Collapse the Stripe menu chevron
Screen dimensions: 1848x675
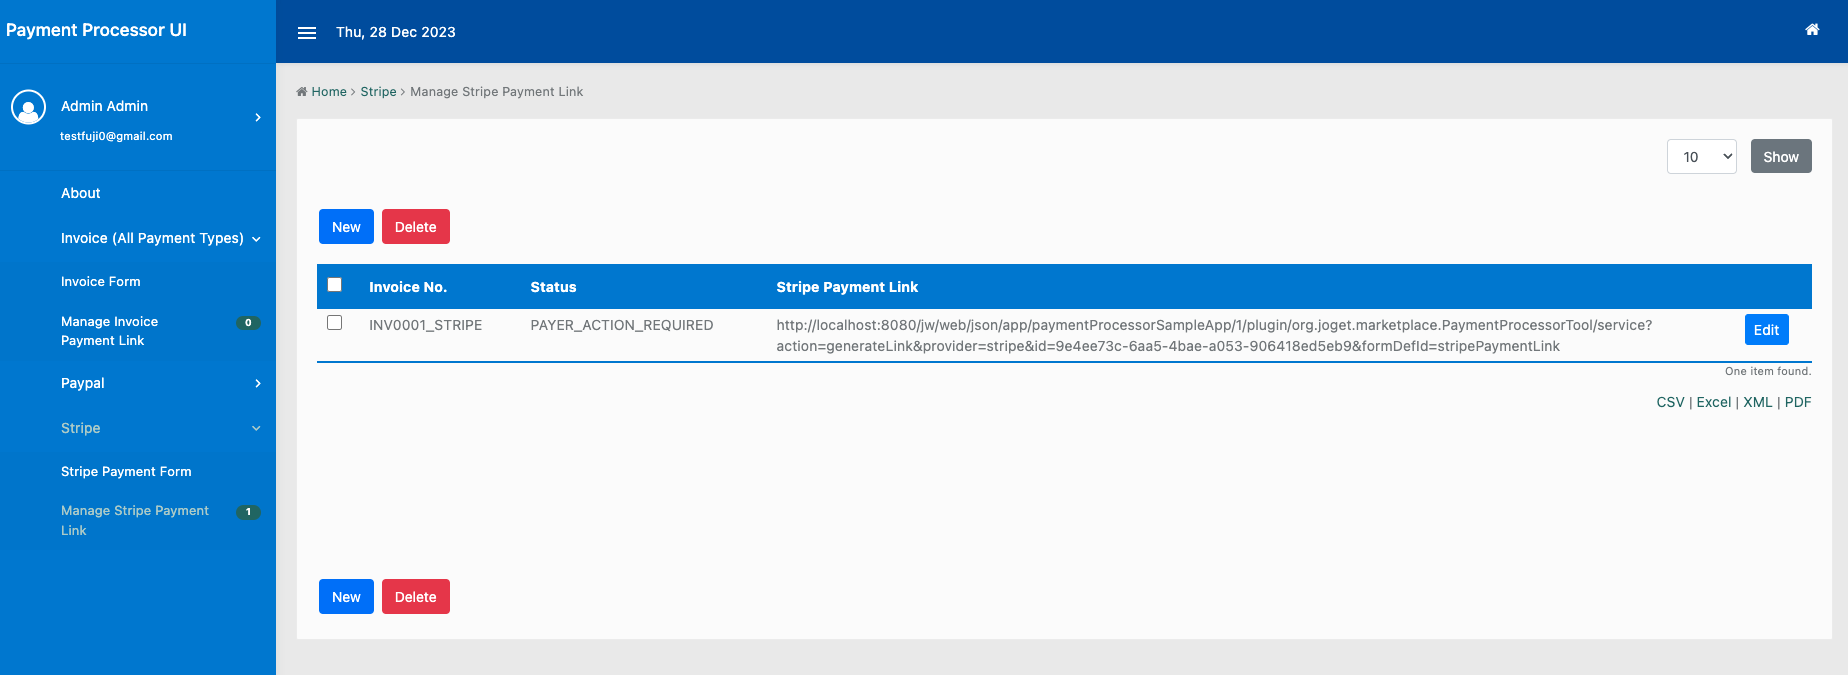pyautogui.click(x=256, y=429)
